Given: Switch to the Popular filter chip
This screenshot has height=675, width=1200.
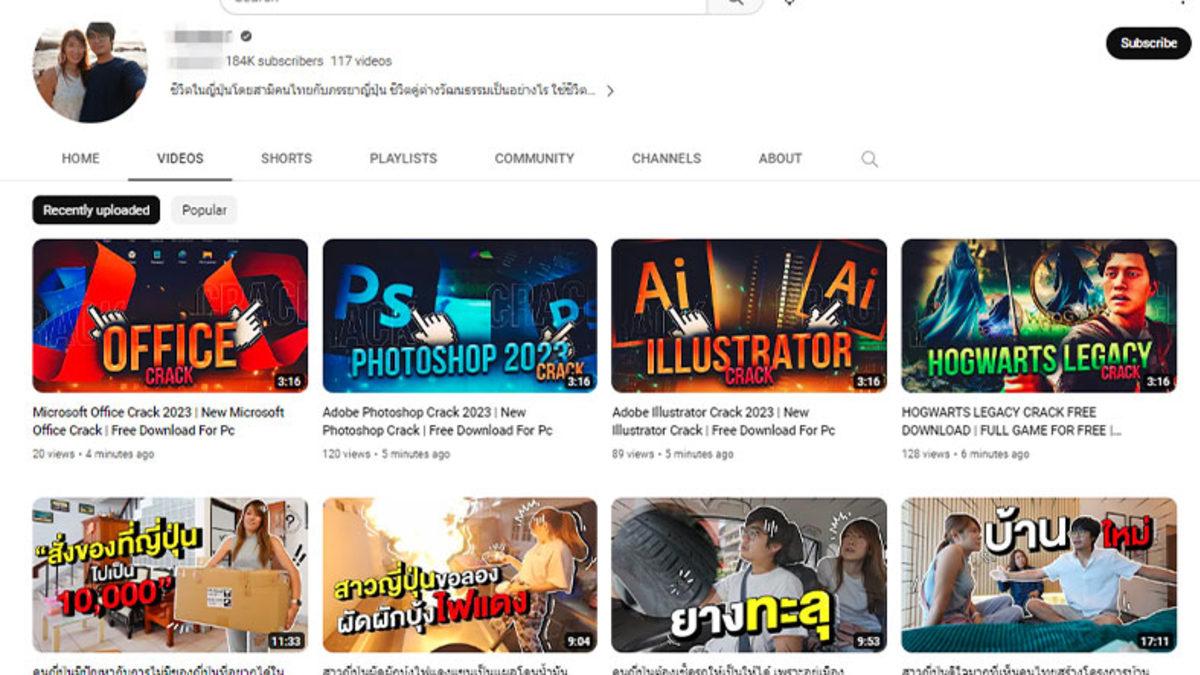Looking at the screenshot, I should [204, 210].
